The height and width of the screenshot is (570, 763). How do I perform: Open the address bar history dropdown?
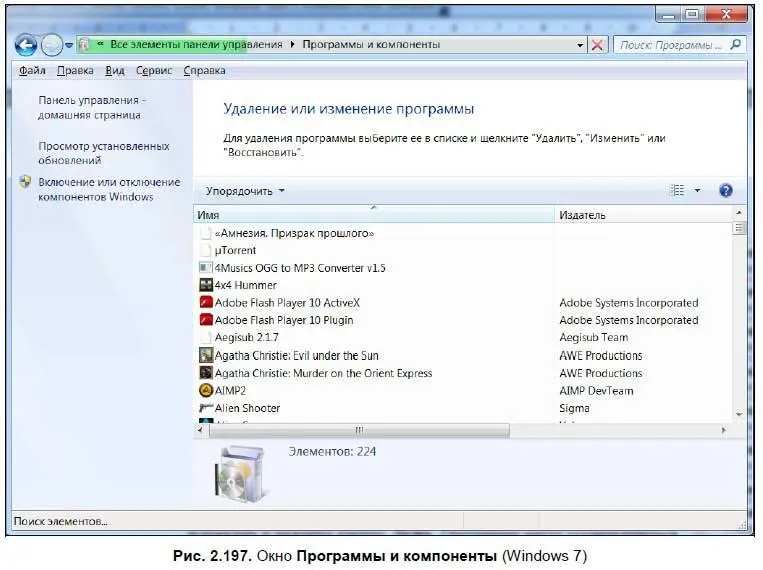pyautogui.click(x=580, y=45)
